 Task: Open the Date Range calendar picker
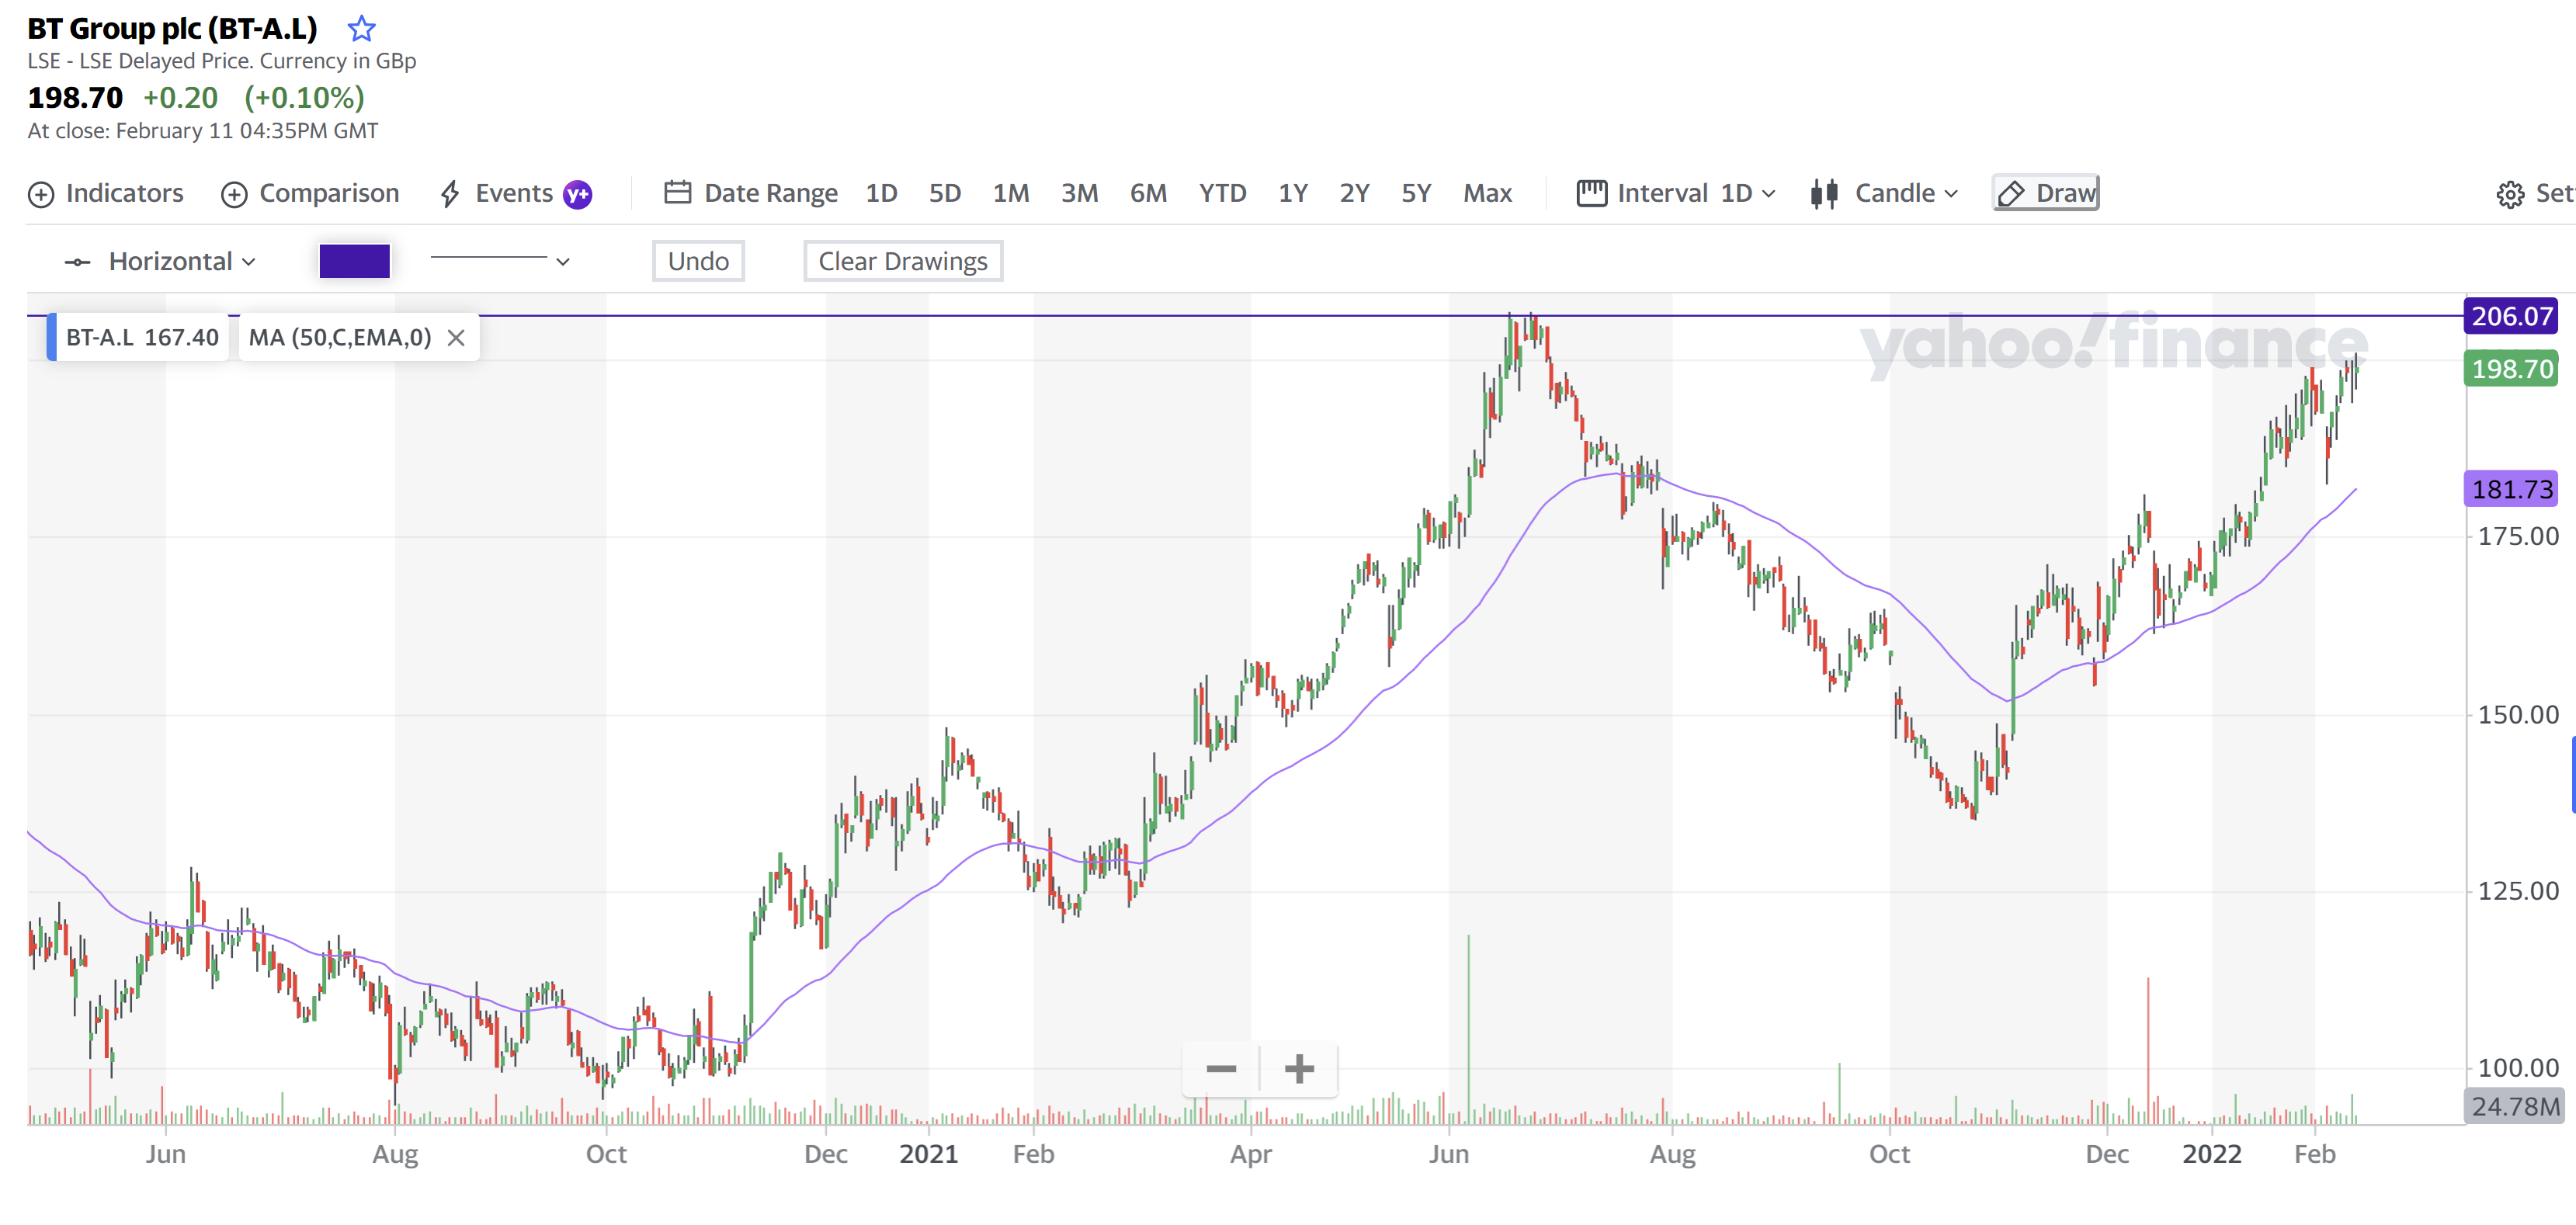click(x=677, y=192)
